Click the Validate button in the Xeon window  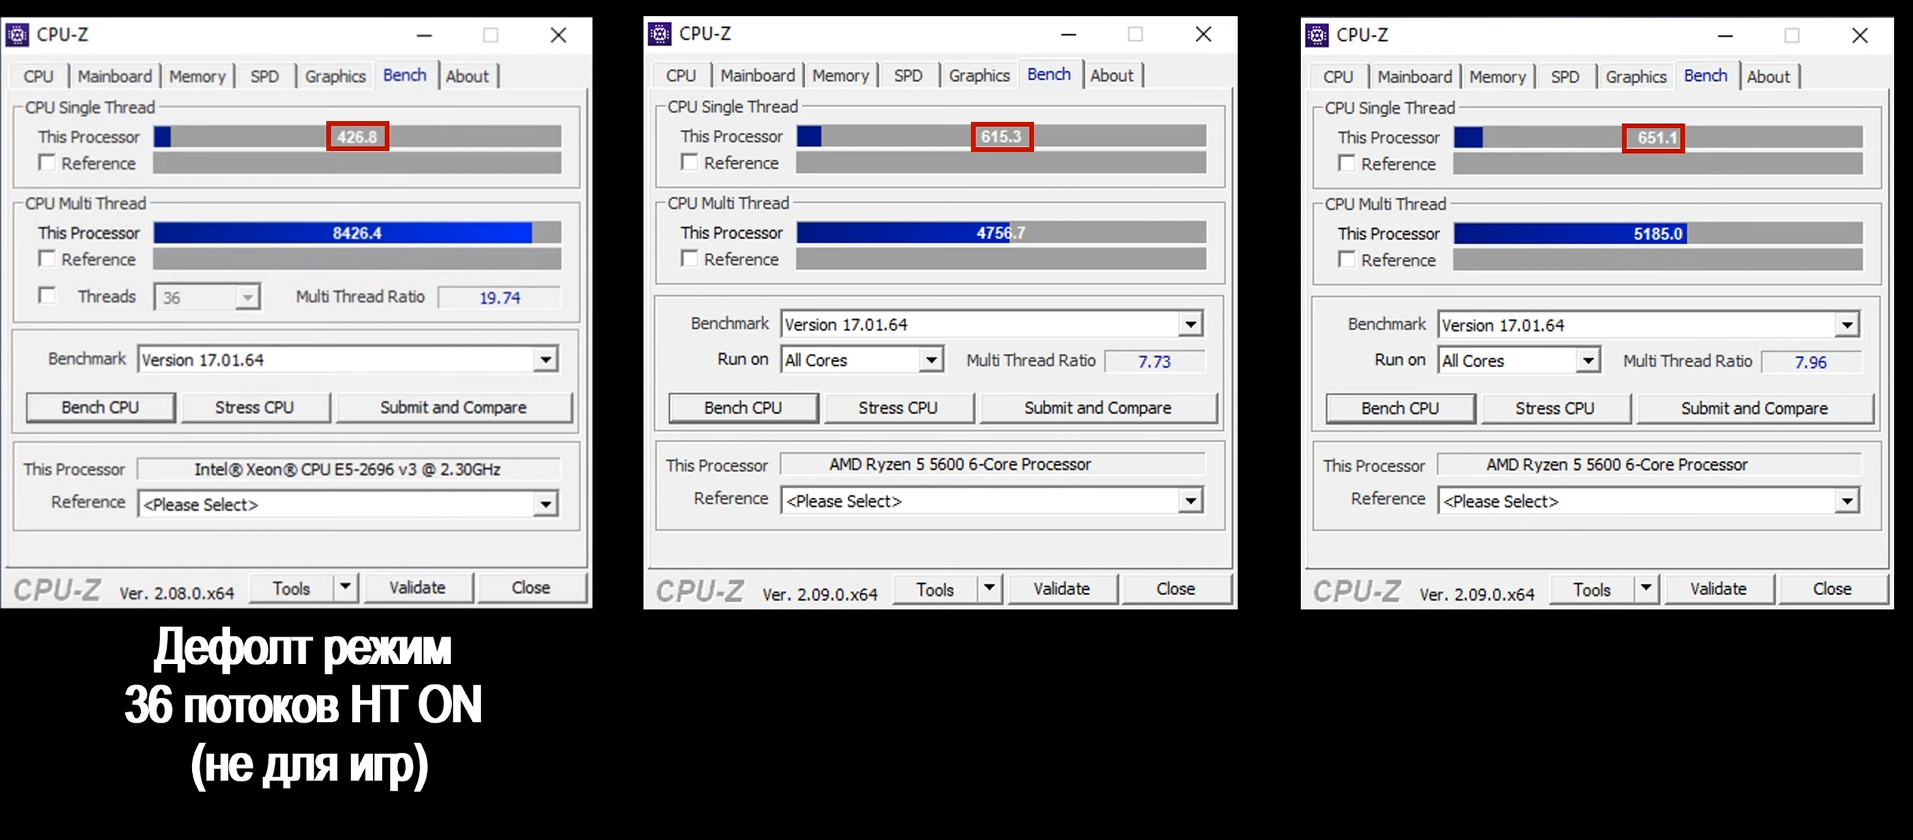click(x=417, y=587)
